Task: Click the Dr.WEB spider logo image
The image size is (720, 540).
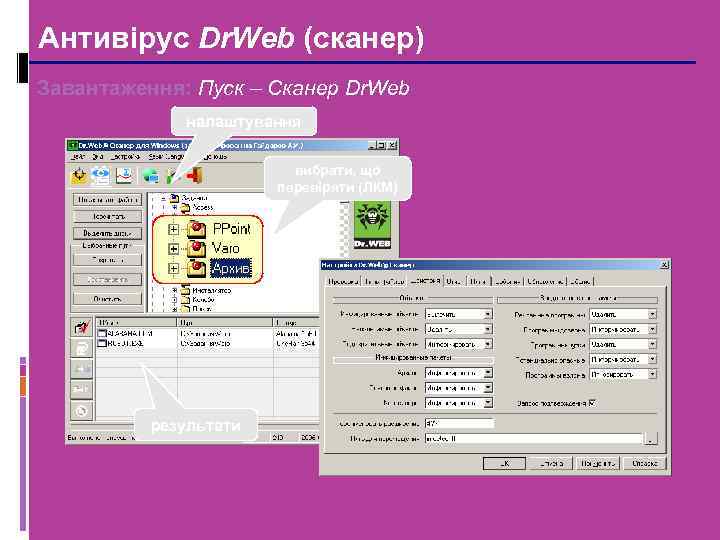Action: coord(372,225)
